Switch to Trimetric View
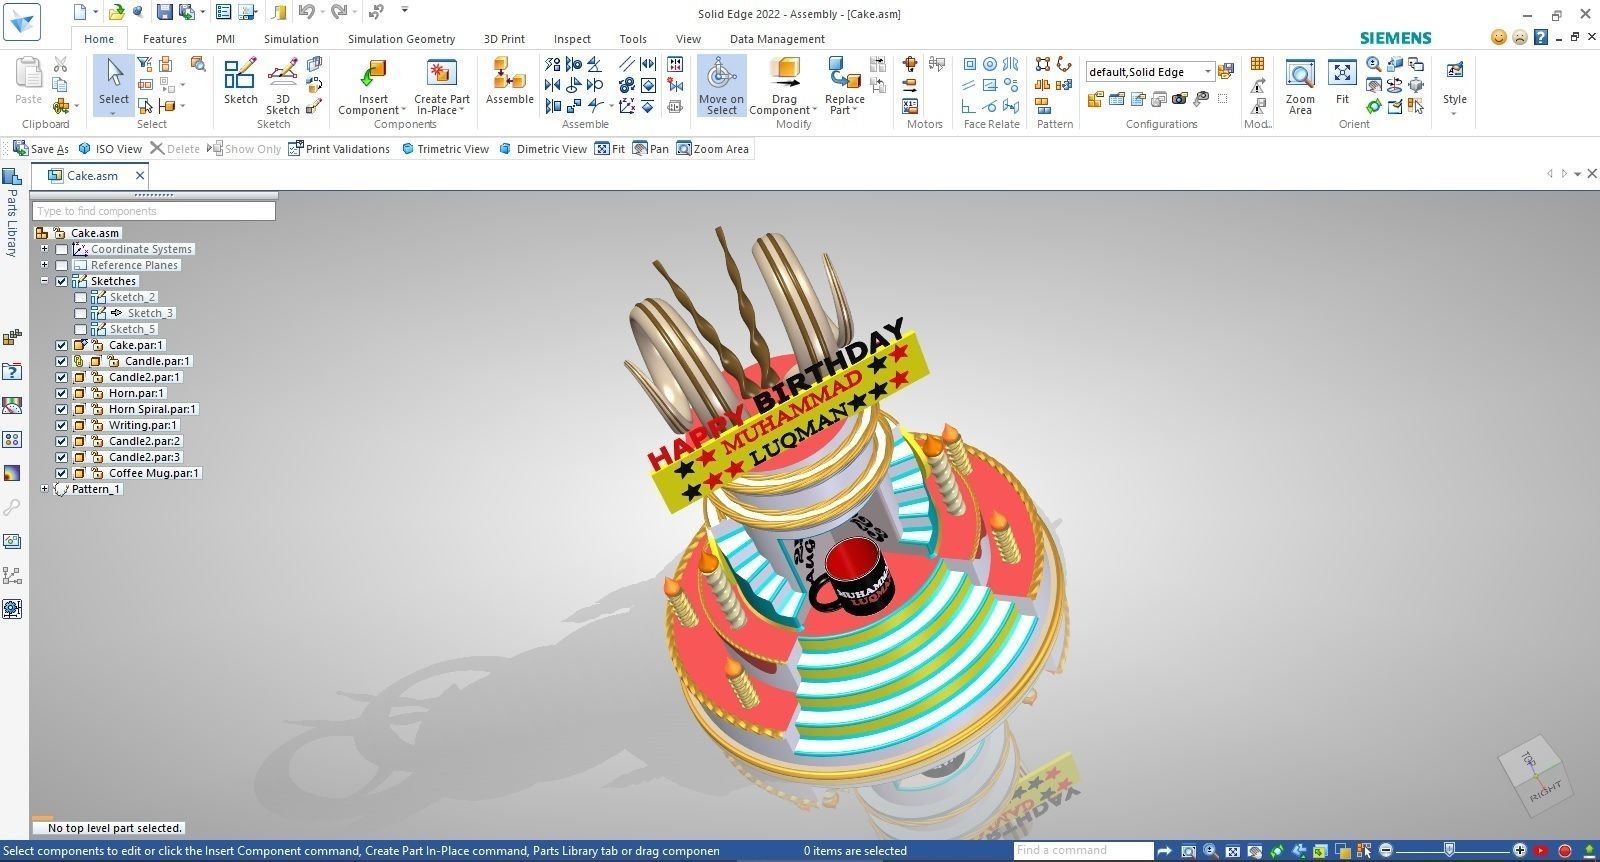 click(x=445, y=149)
